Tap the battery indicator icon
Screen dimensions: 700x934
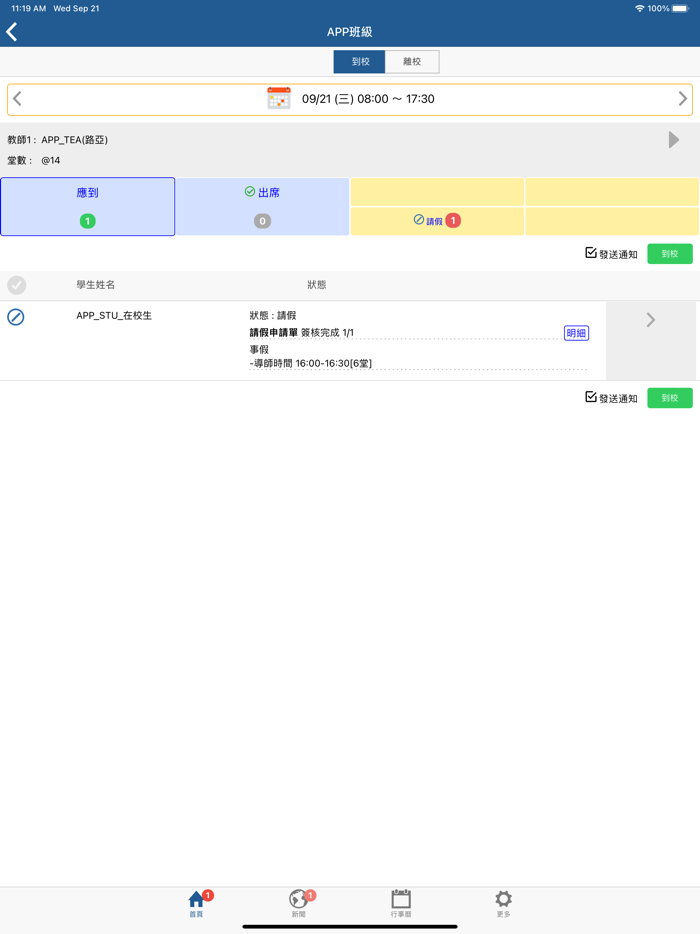[680, 8]
